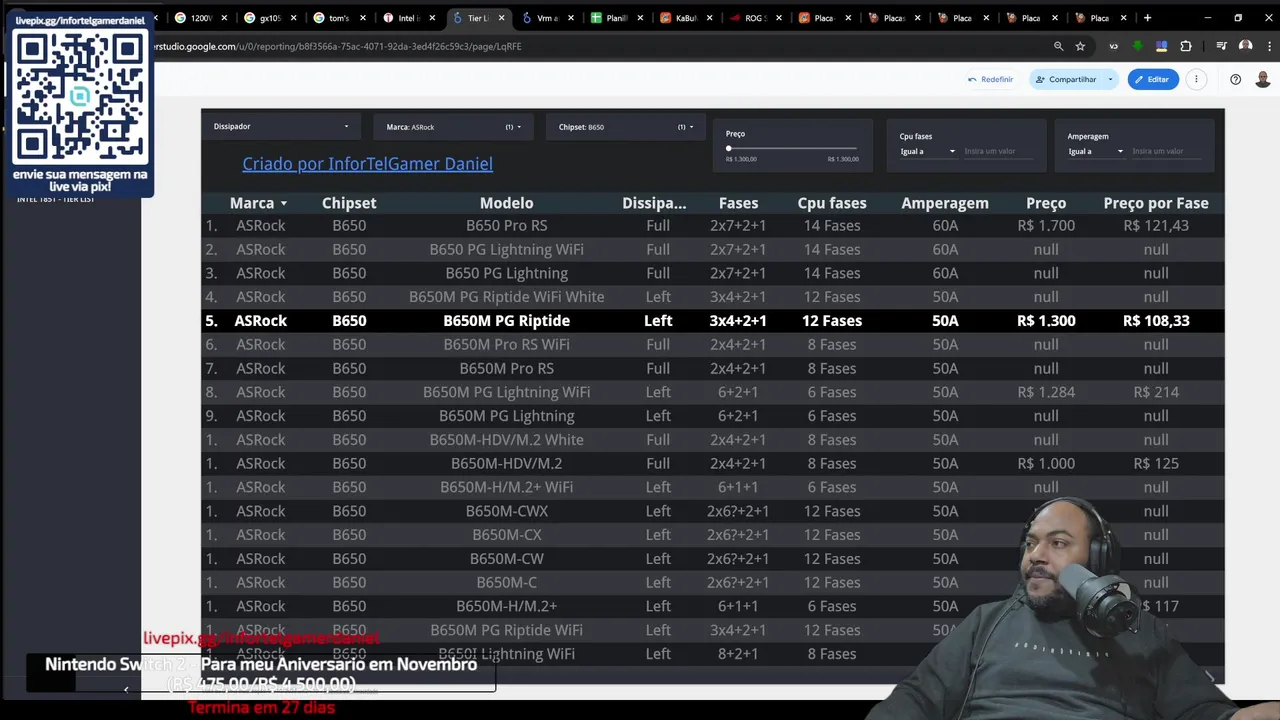Screen dimensions: 1280x720
Task: Click the 'B650M-H/M.2+ WiFi' model cell
Action: (x=506, y=487)
